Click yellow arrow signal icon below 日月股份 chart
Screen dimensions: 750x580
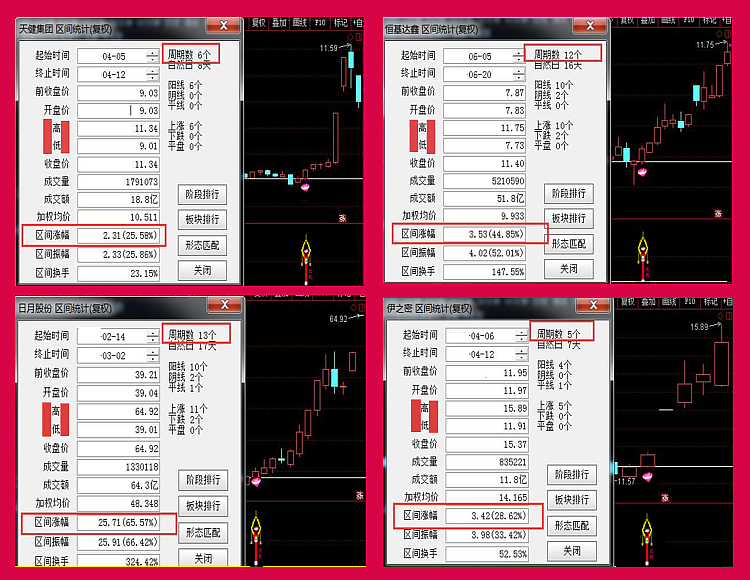click(256, 528)
